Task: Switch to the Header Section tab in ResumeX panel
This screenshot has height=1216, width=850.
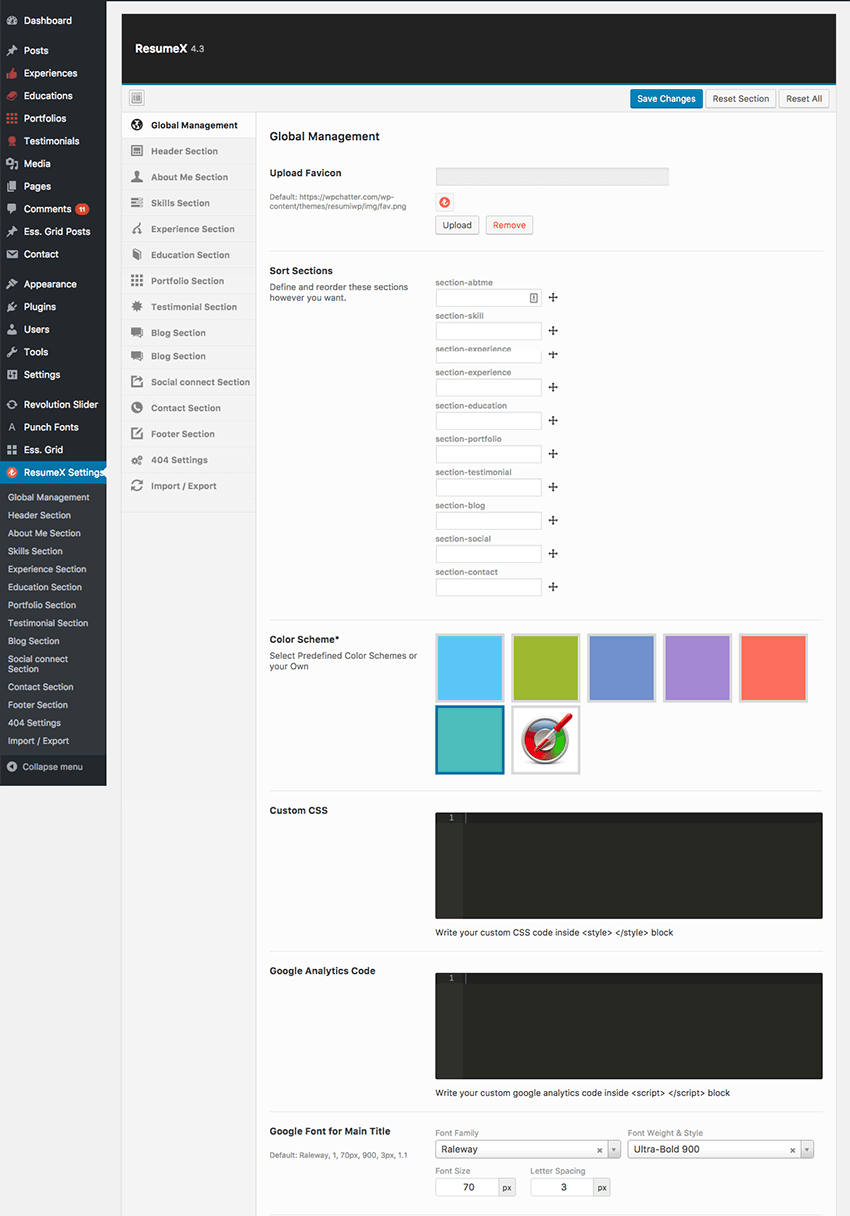Action: (189, 151)
